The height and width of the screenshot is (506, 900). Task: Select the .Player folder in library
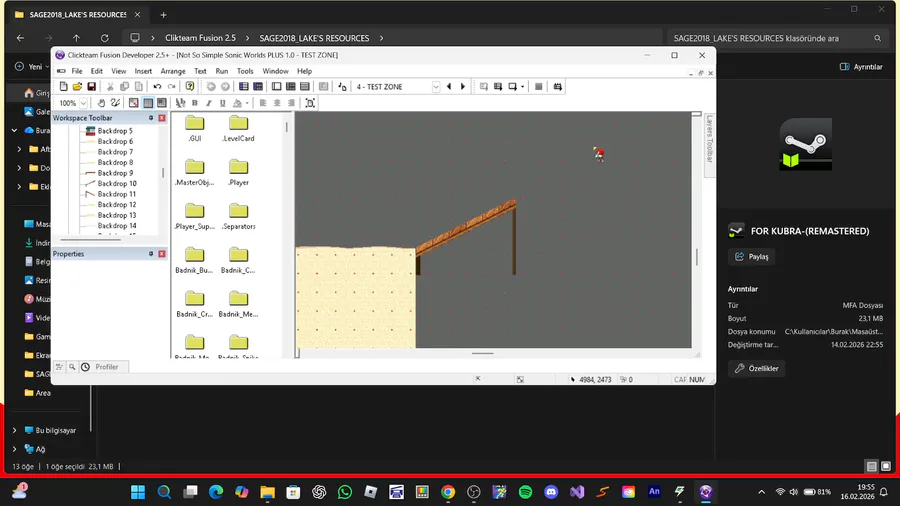(x=238, y=173)
